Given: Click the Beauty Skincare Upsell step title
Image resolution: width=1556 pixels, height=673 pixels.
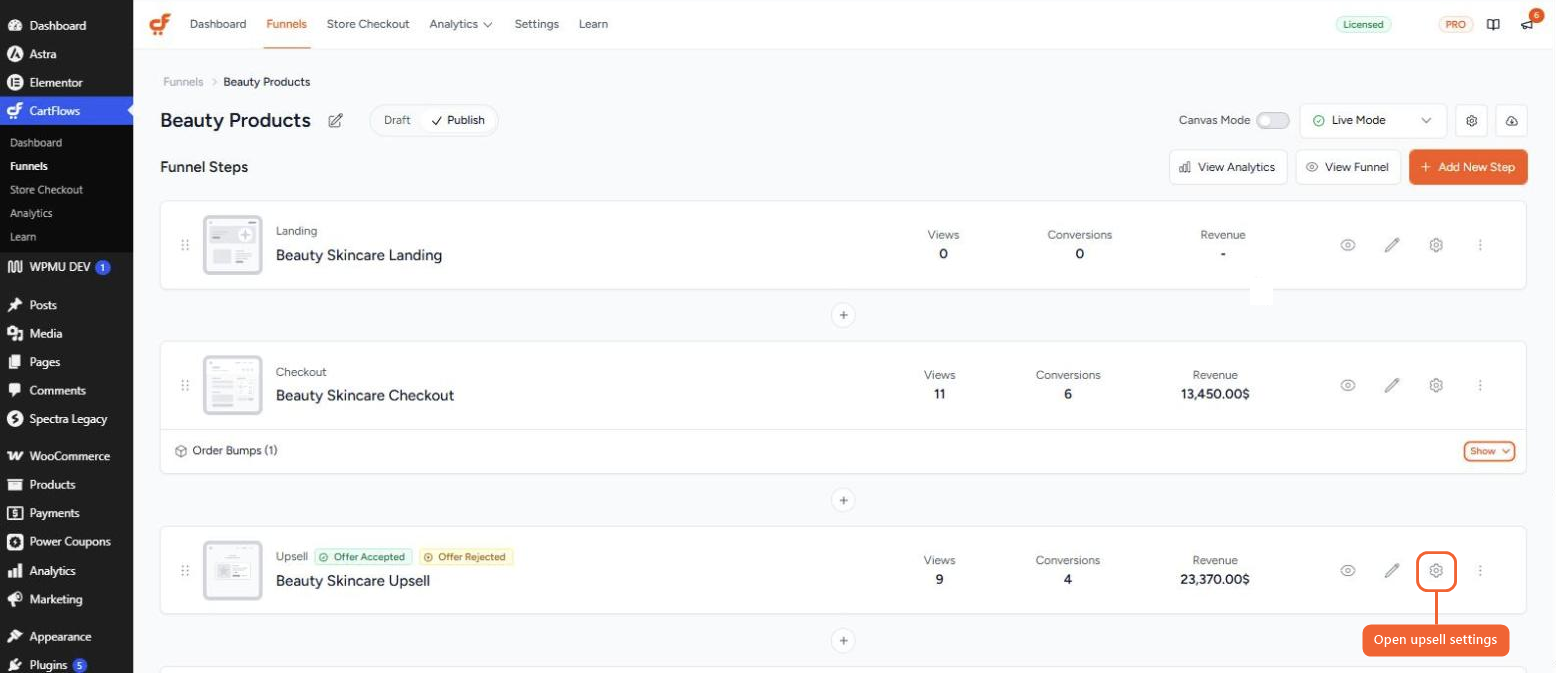Looking at the screenshot, I should pyautogui.click(x=353, y=581).
